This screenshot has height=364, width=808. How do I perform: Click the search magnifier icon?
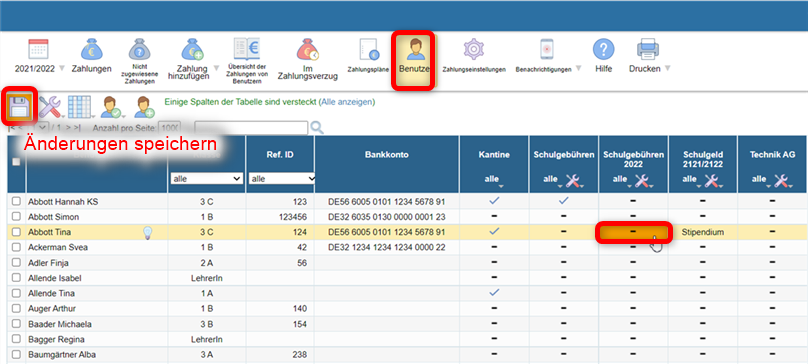point(317,127)
